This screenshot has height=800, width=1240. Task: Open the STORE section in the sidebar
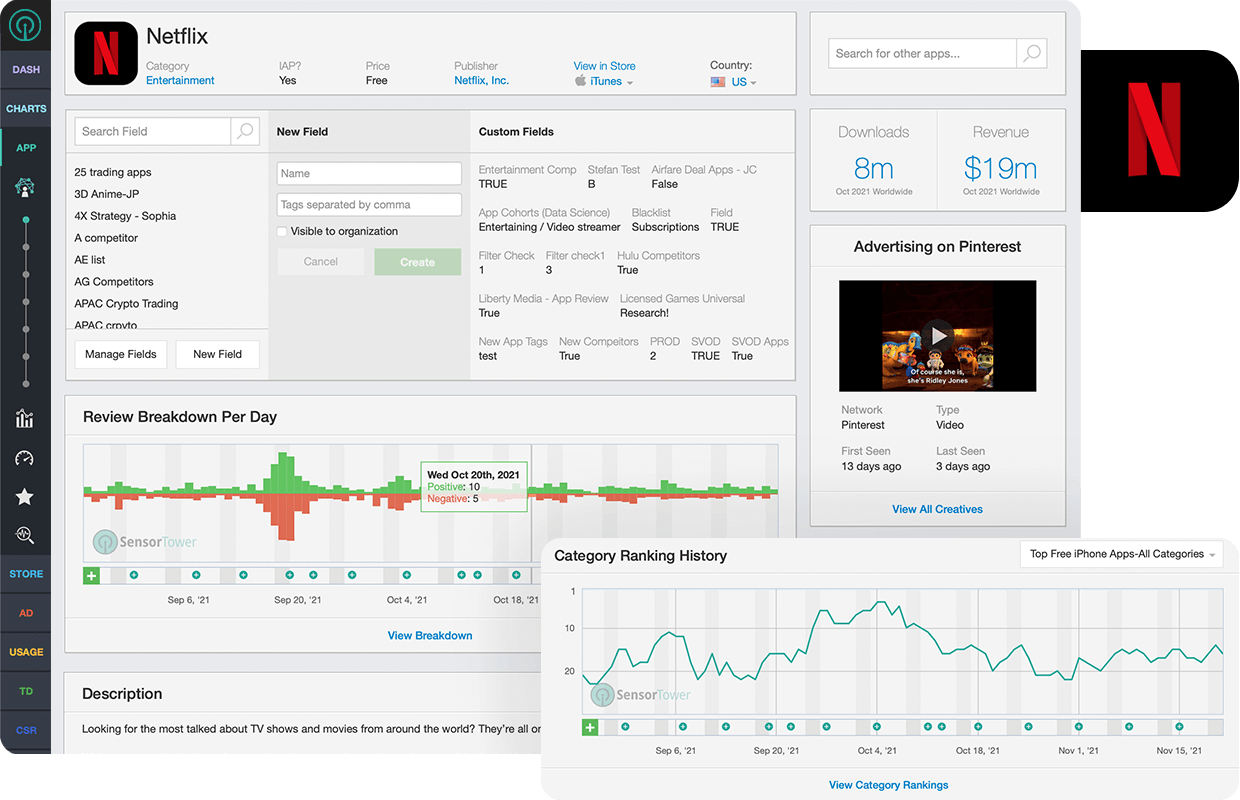click(25, 573)
